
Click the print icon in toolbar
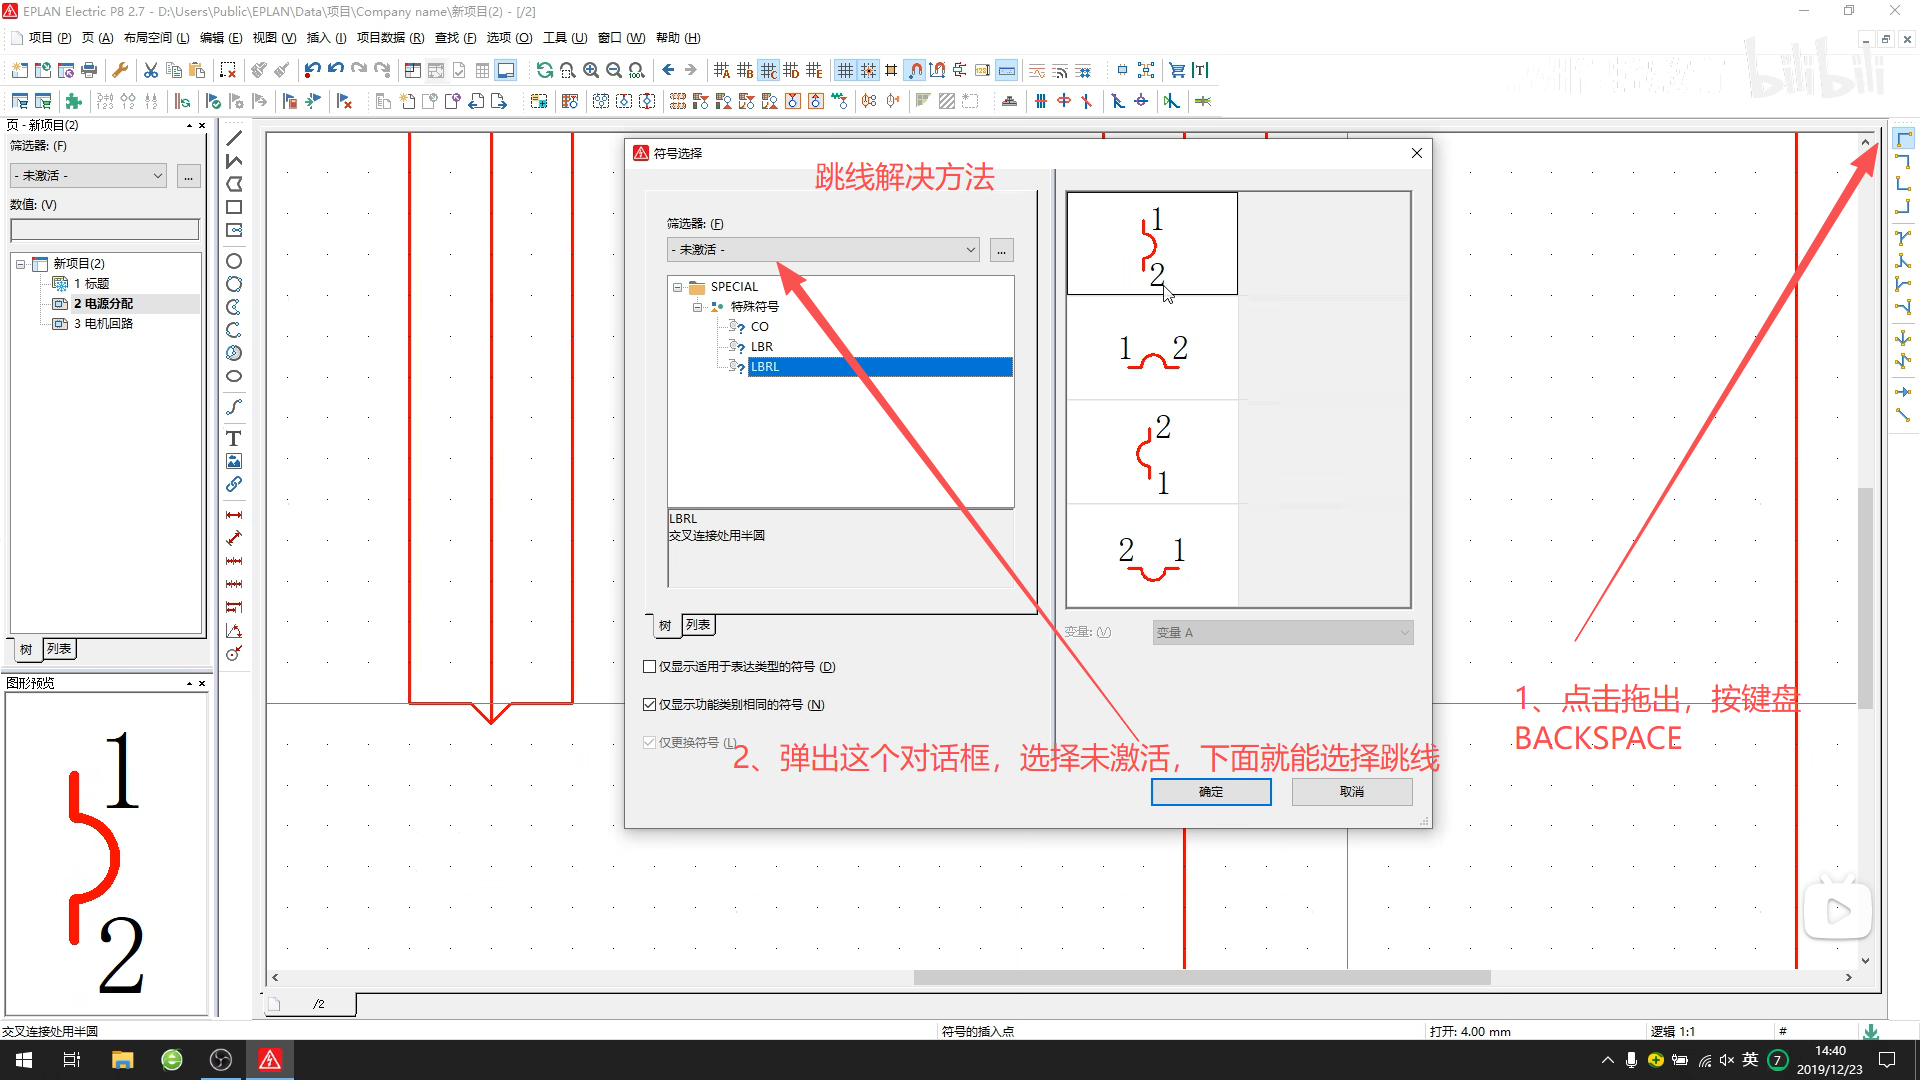[x=89, y=70]
